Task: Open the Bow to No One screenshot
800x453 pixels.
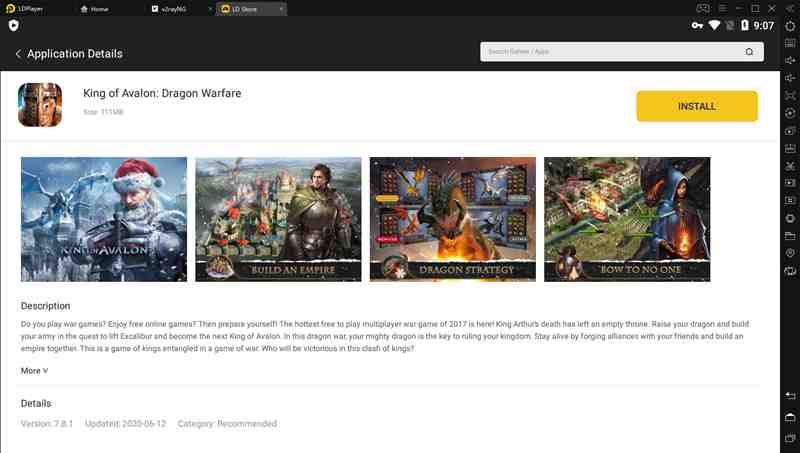Action: tap(627, 219)
